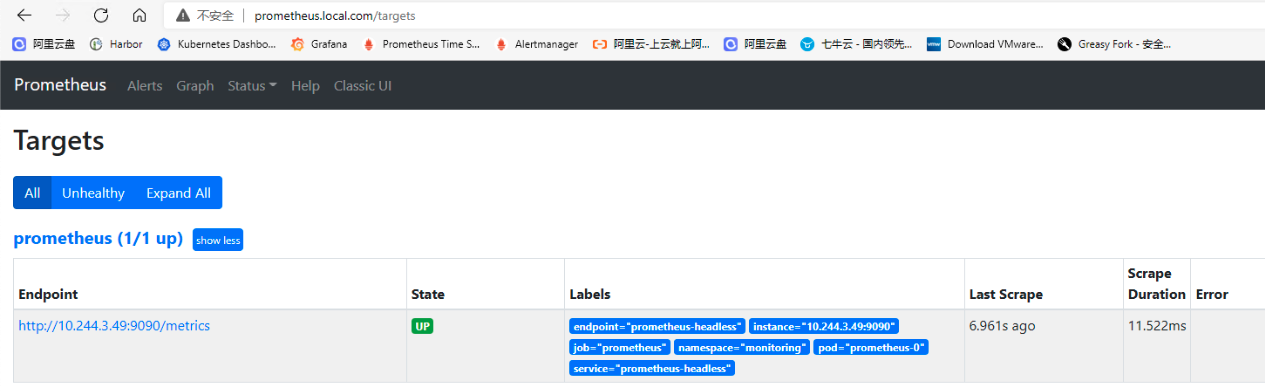Open the Harbor bookmark
Image resolution: width=1265 pixels, height=391 pixels.
pyautogui.click(x=116, y=44)
